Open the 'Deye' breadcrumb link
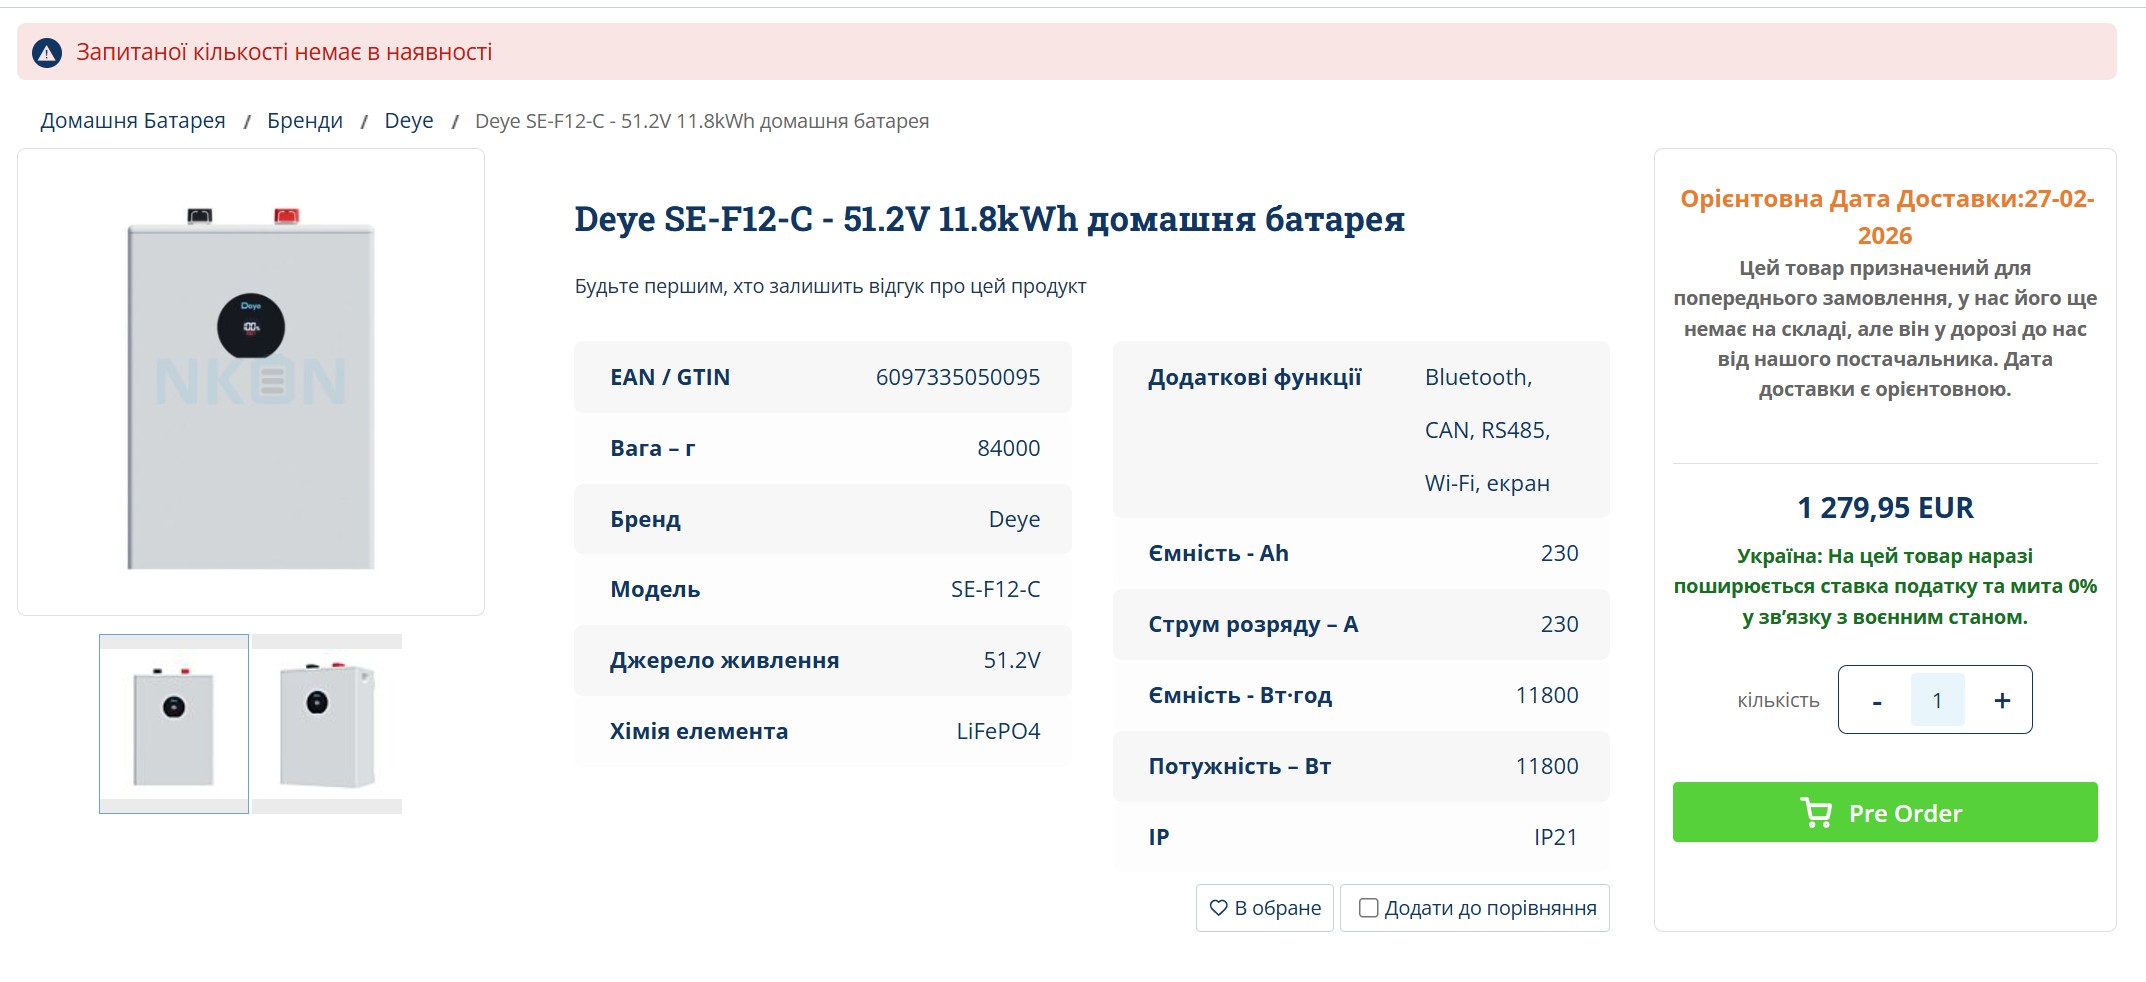This screenshot has width=2146, height=982. (409, 121)
